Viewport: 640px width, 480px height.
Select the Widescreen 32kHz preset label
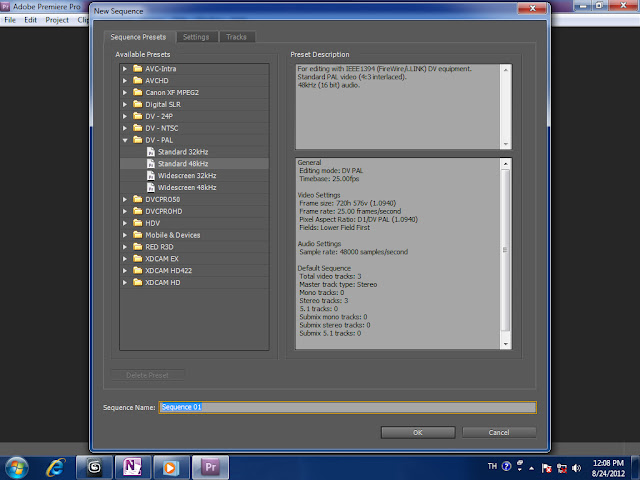pos(187,176)
